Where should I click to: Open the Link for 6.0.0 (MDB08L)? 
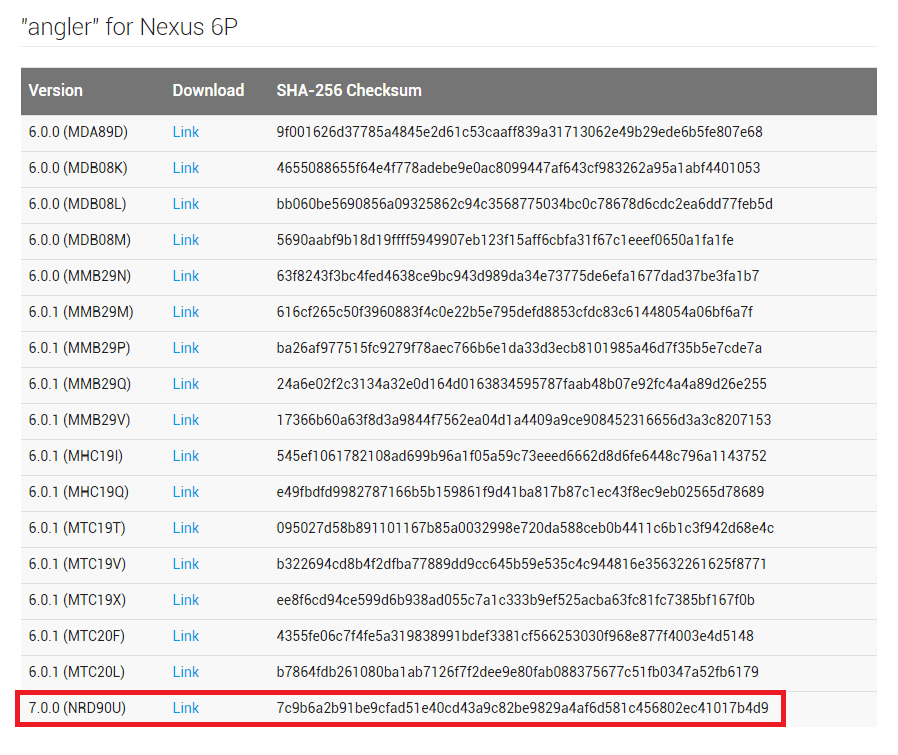click(x=186, y=205)
